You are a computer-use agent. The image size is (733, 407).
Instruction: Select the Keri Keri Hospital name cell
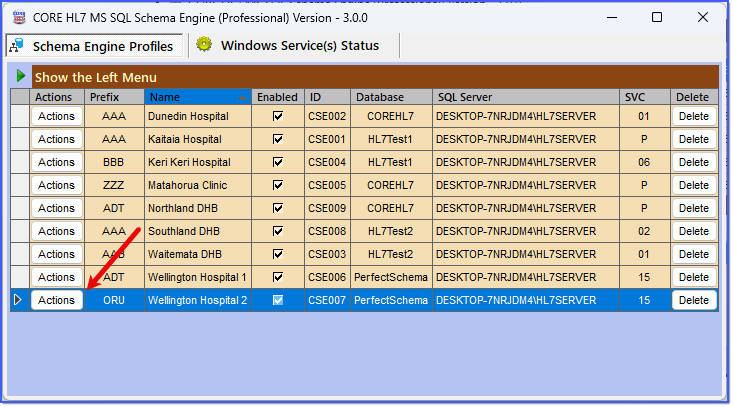click(198, 162)
